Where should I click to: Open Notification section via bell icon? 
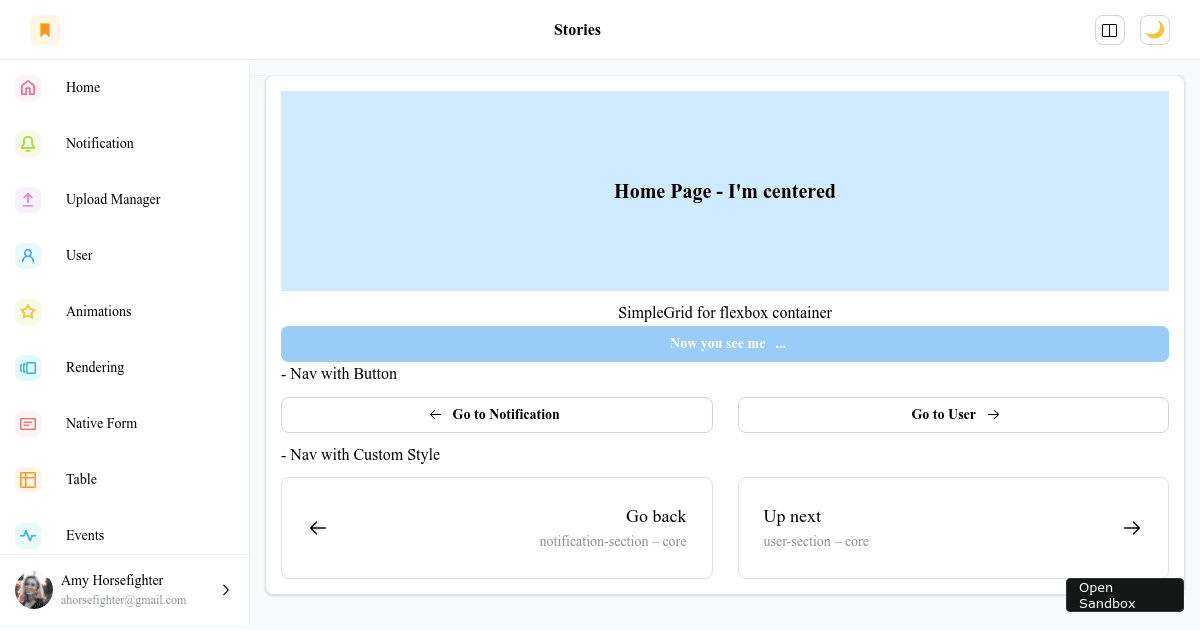[x=28, y=143]
